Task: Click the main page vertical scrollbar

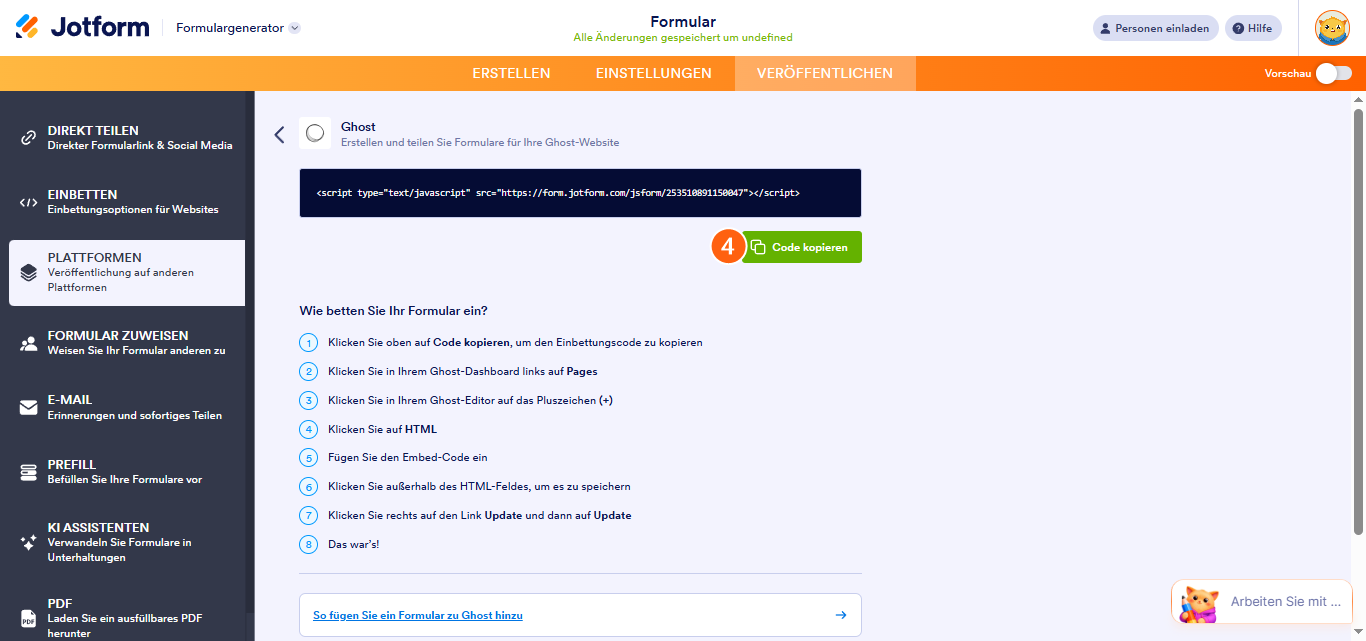Action: point(1358,320)
